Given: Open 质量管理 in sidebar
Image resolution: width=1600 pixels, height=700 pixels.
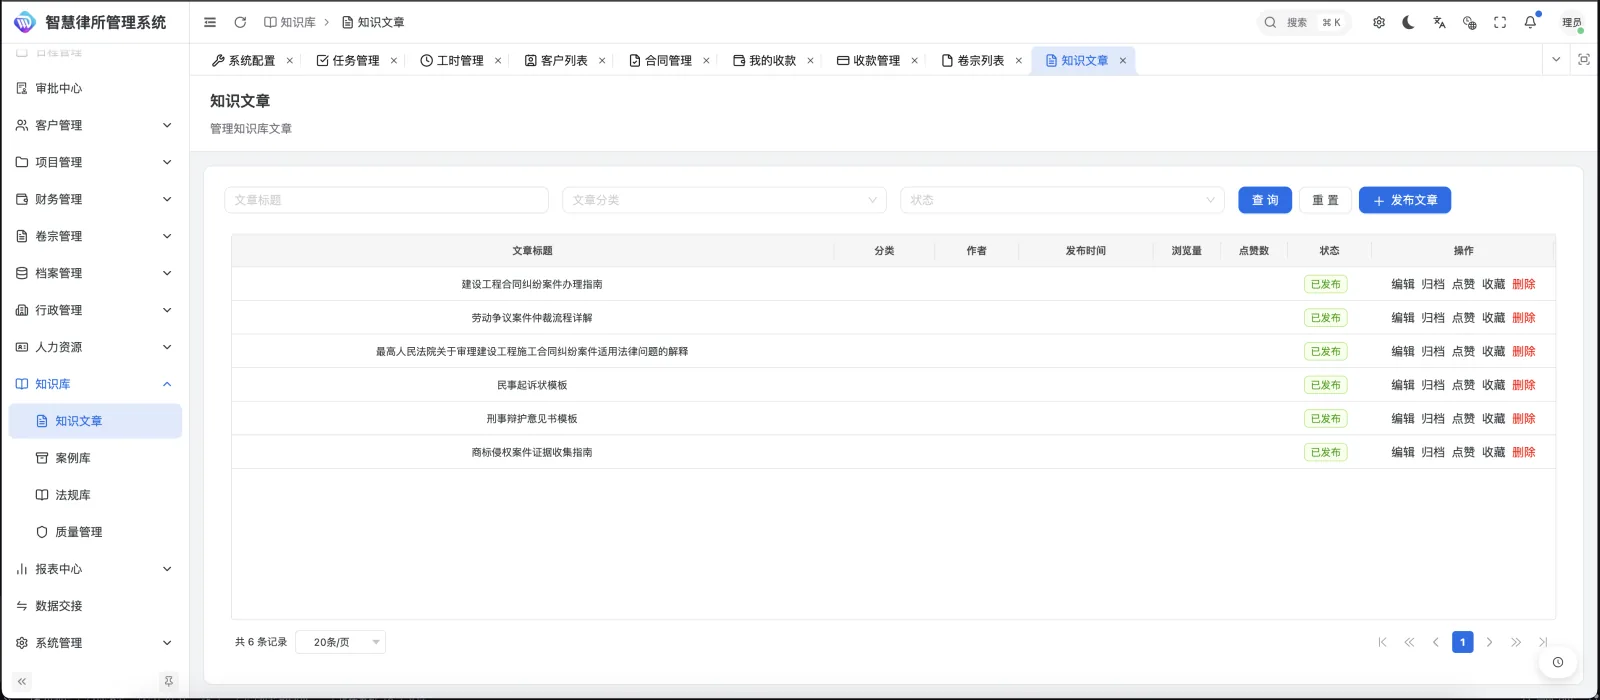Looking at the screenshot, I should (x=95, y=532).
